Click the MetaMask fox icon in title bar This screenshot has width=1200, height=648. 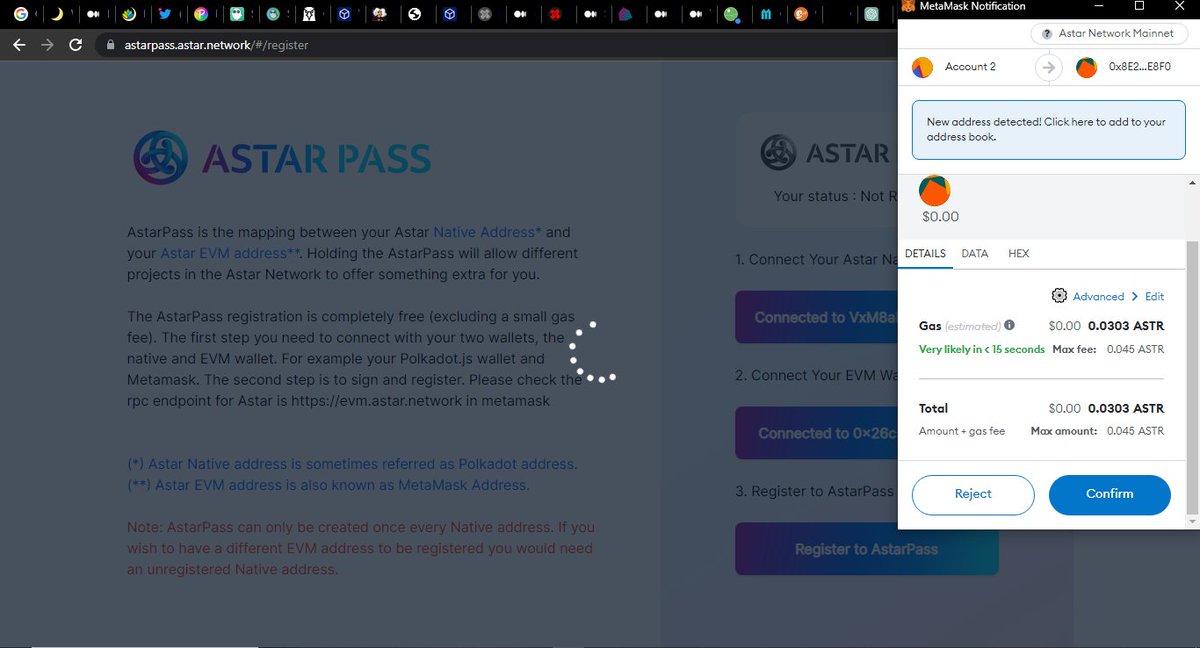point(908,6)
